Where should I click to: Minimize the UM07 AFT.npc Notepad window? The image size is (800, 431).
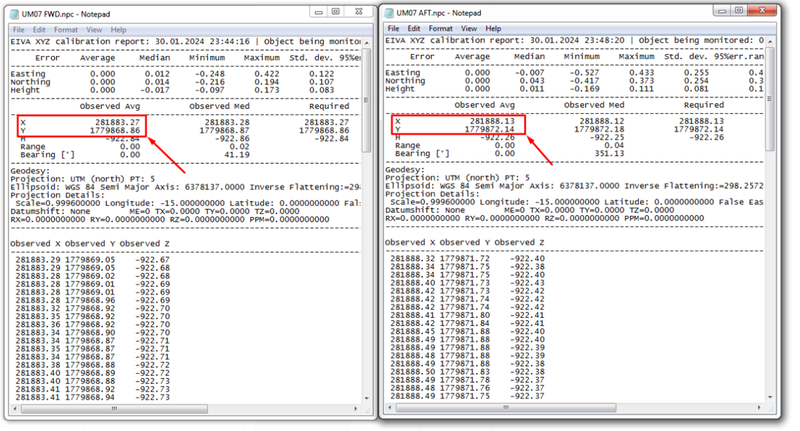coord(721,10)
